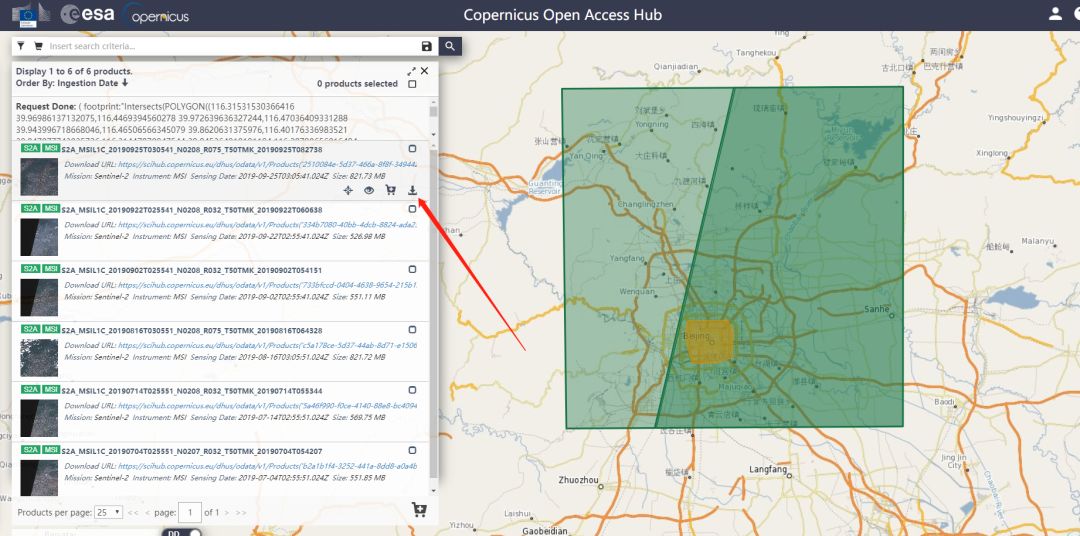Select title S2A_MSIL1C_20190714T025551 product
The height and width of the screenshot is (536, 1080).
[x=192, y=391]
